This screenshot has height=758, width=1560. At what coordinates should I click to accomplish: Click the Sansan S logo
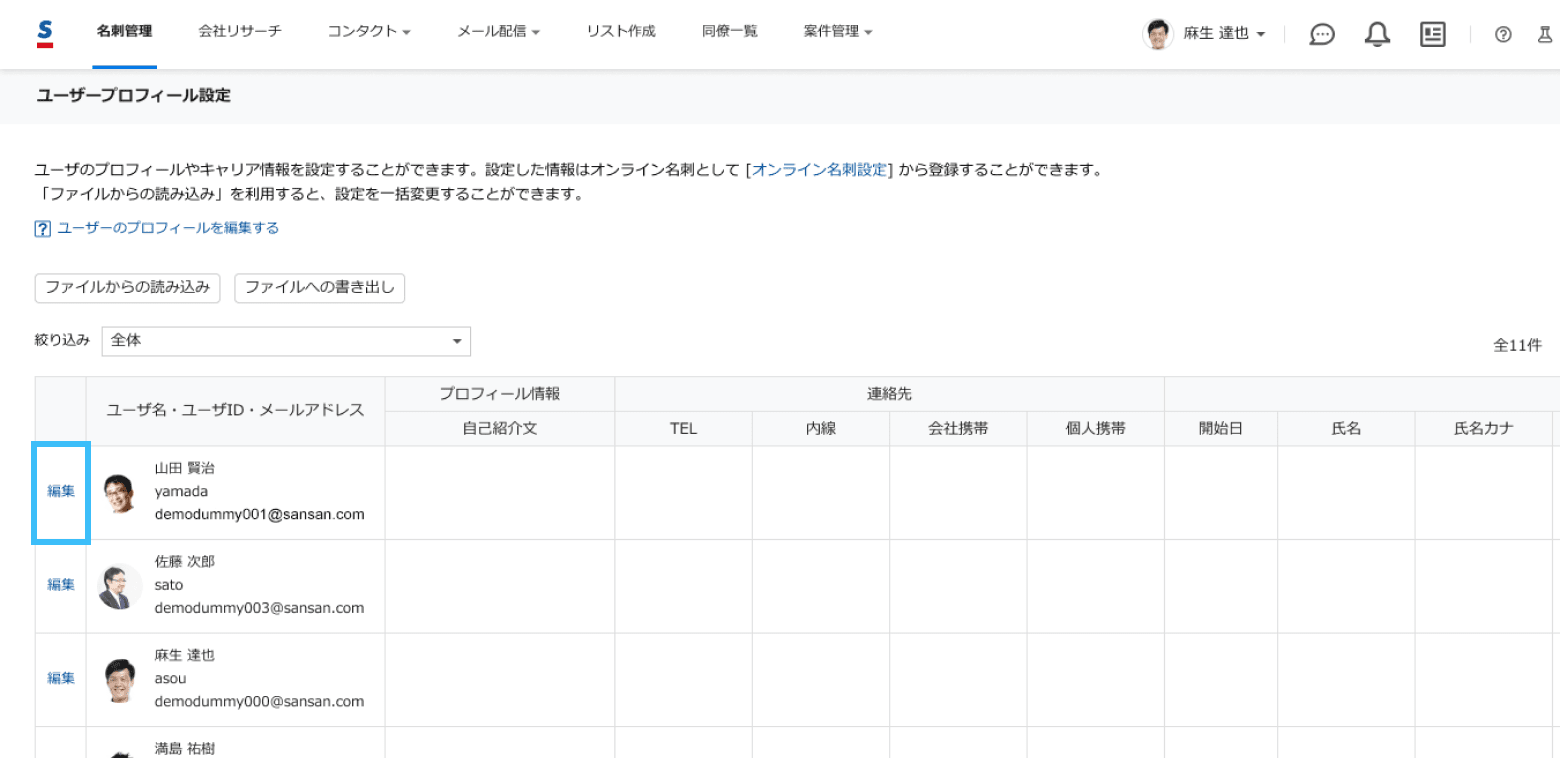tap(44, 33)
